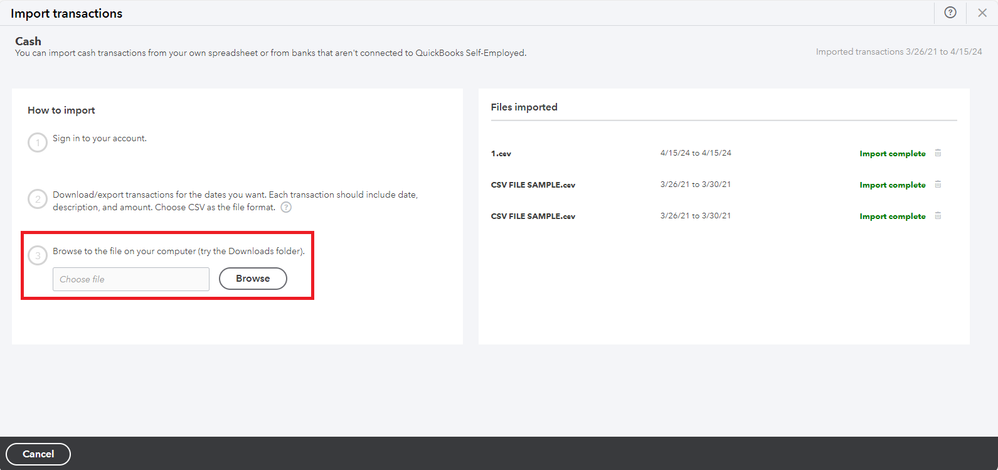Click the Browse button
The width and height of the screenshot is (998, 470).
coord(253,279)
